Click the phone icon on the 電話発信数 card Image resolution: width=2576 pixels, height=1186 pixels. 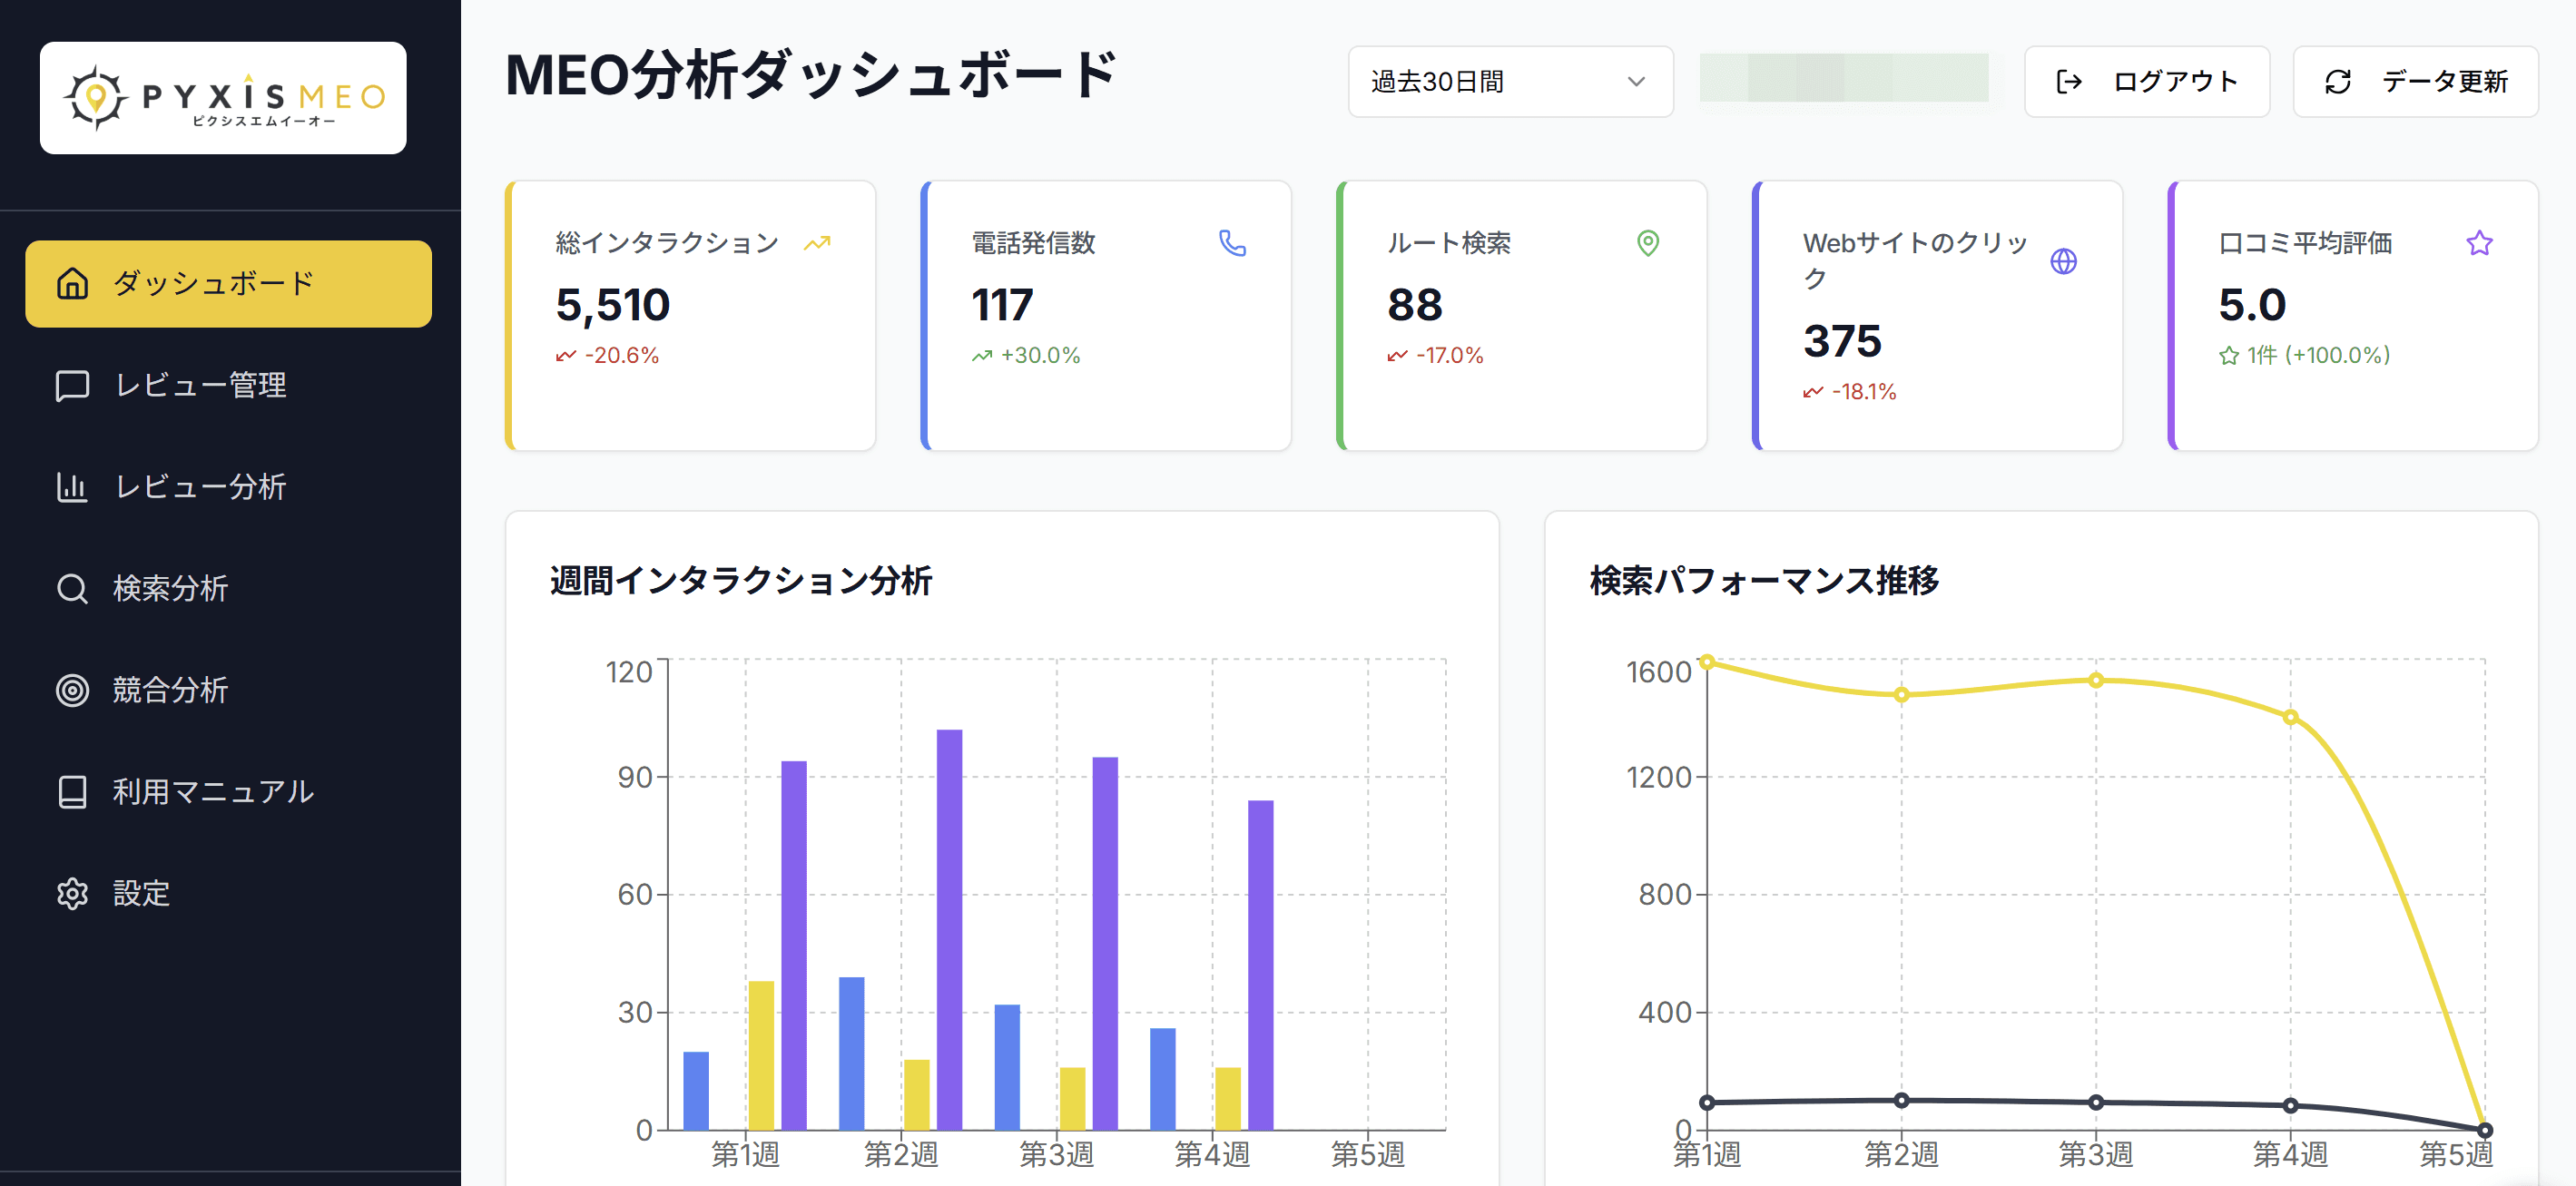(x=1231, y=243)
